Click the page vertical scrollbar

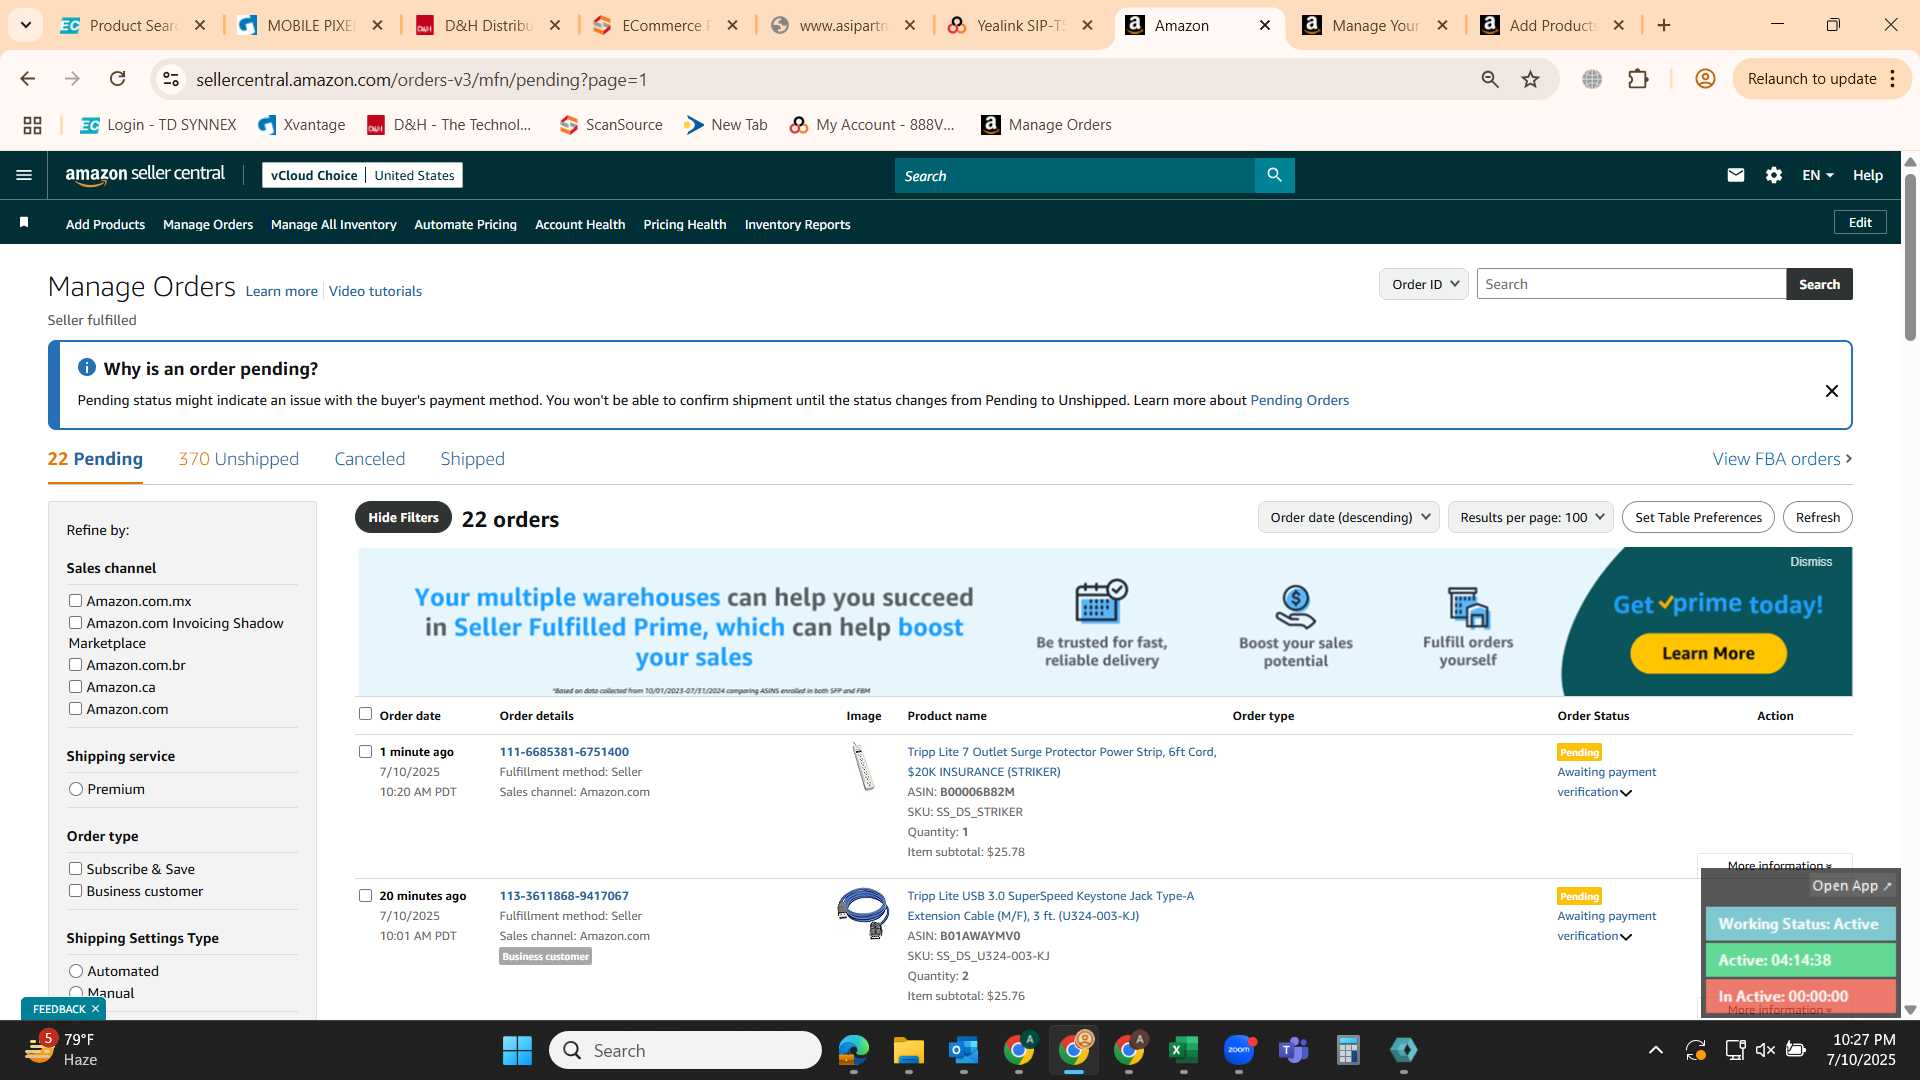pos(1910,257)
